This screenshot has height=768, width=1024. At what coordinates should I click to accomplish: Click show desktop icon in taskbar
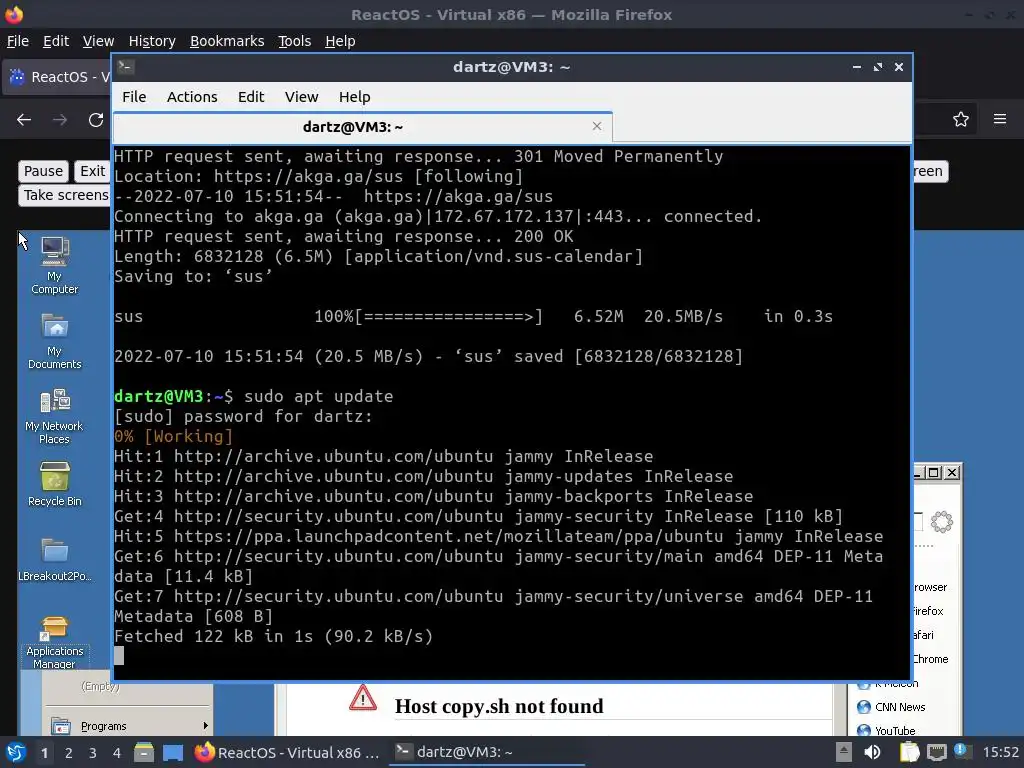point(173,752)
